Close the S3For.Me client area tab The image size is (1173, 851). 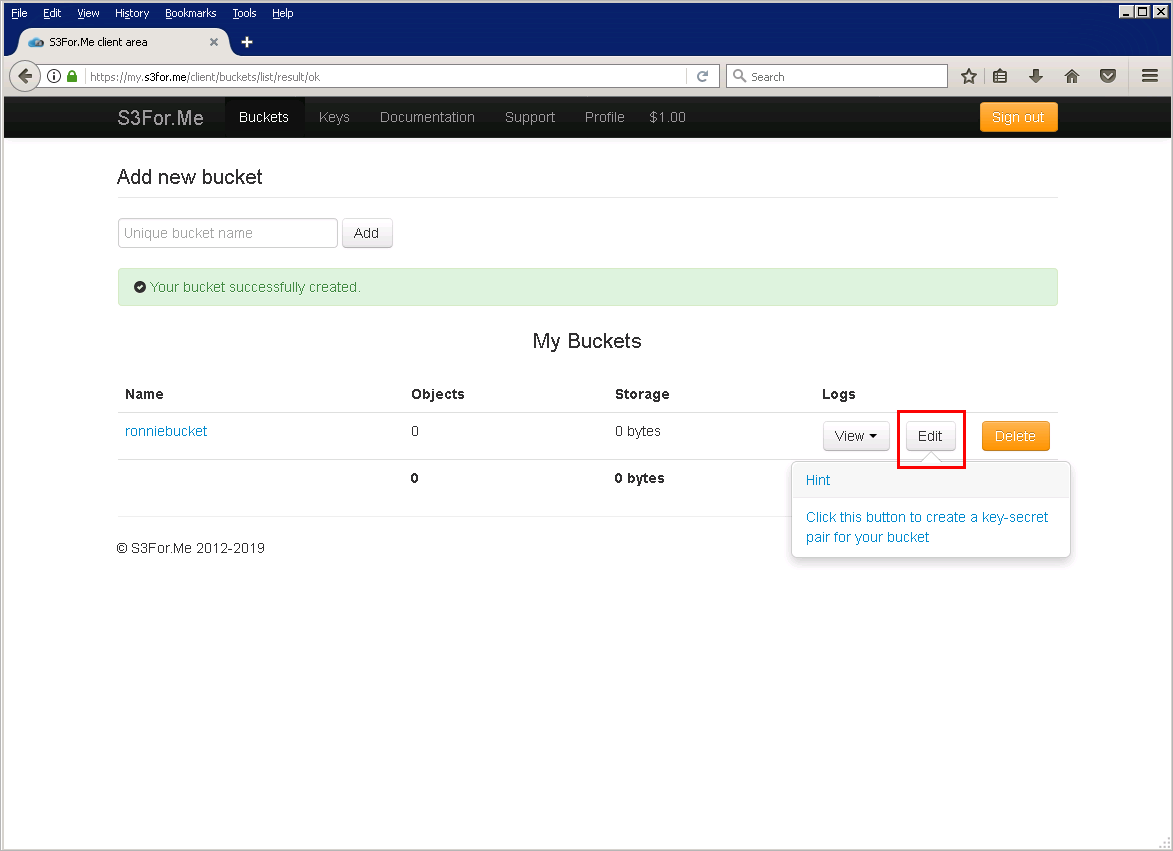point(214,42)
